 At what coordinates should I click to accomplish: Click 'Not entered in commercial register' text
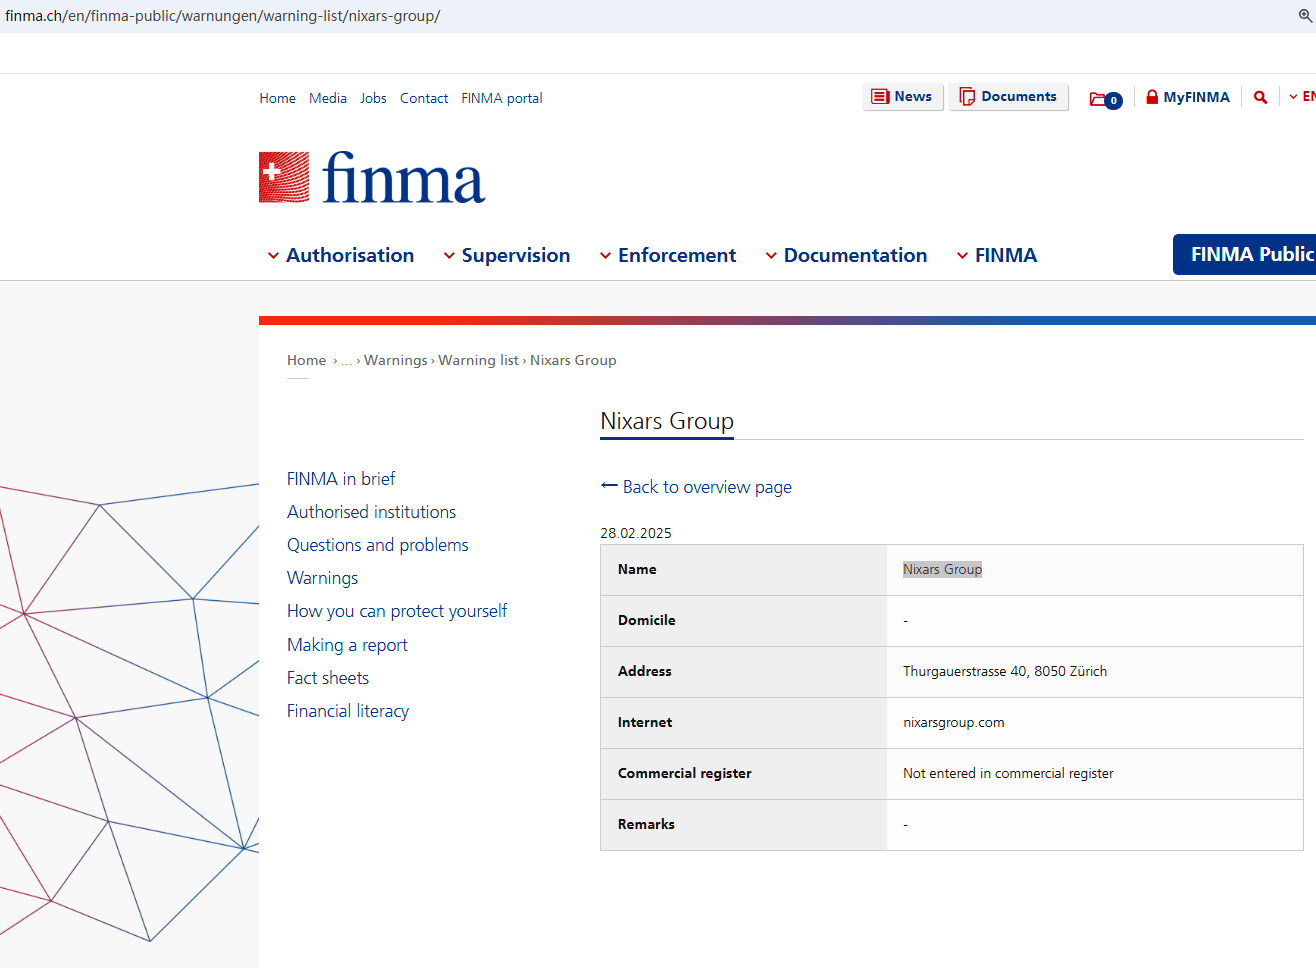tap(1008, 773)
